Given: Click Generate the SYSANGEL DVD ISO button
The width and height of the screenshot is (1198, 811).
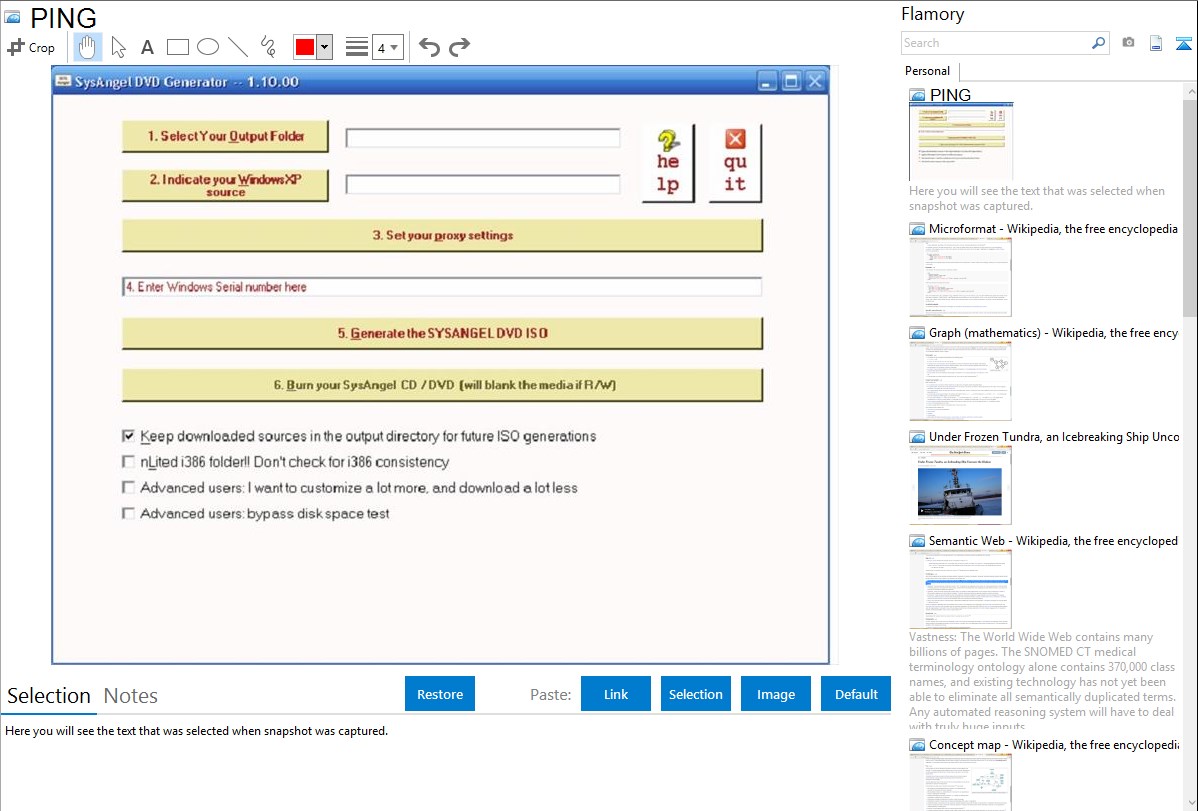Looking at the screenshot, I should 442,333.
